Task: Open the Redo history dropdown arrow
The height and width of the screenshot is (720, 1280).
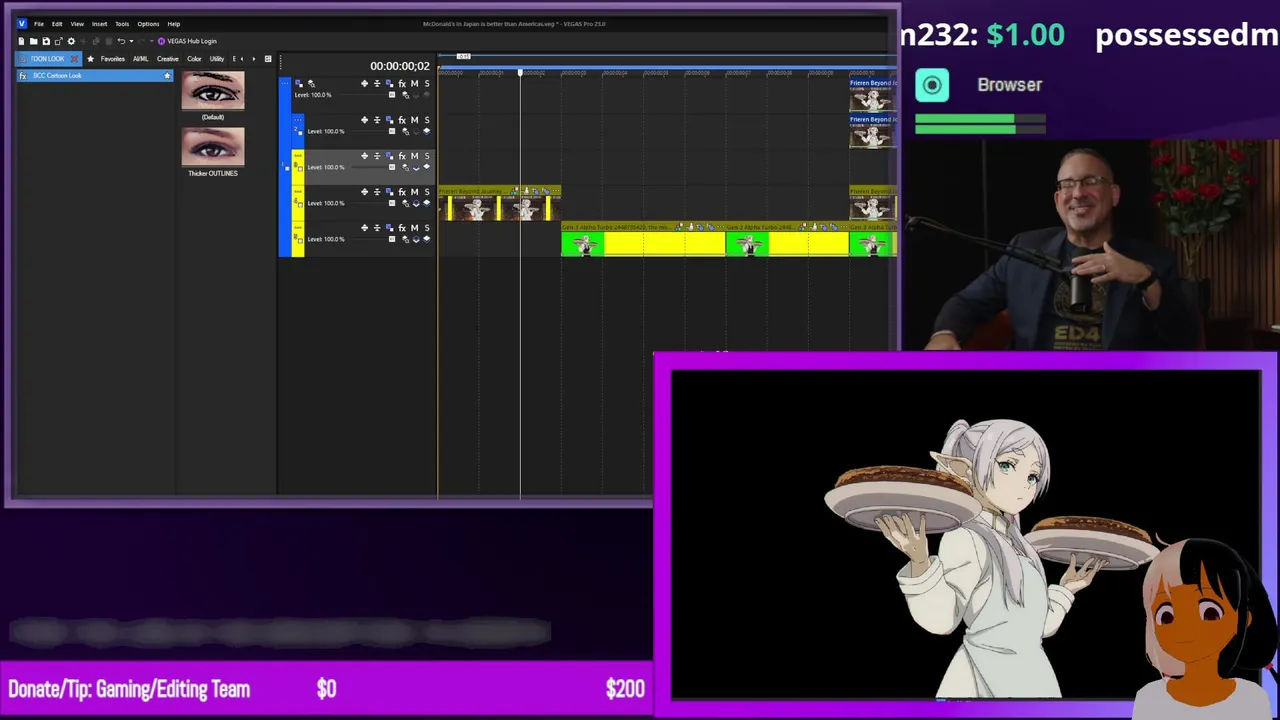Action: pyautogui.click(x=152, y=41)
